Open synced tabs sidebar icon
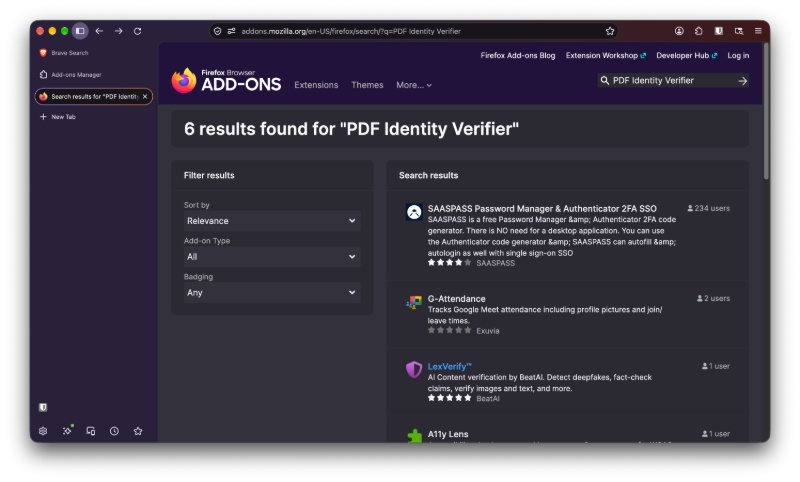Viewport: 800px width, 482px height. pos(91,431)
